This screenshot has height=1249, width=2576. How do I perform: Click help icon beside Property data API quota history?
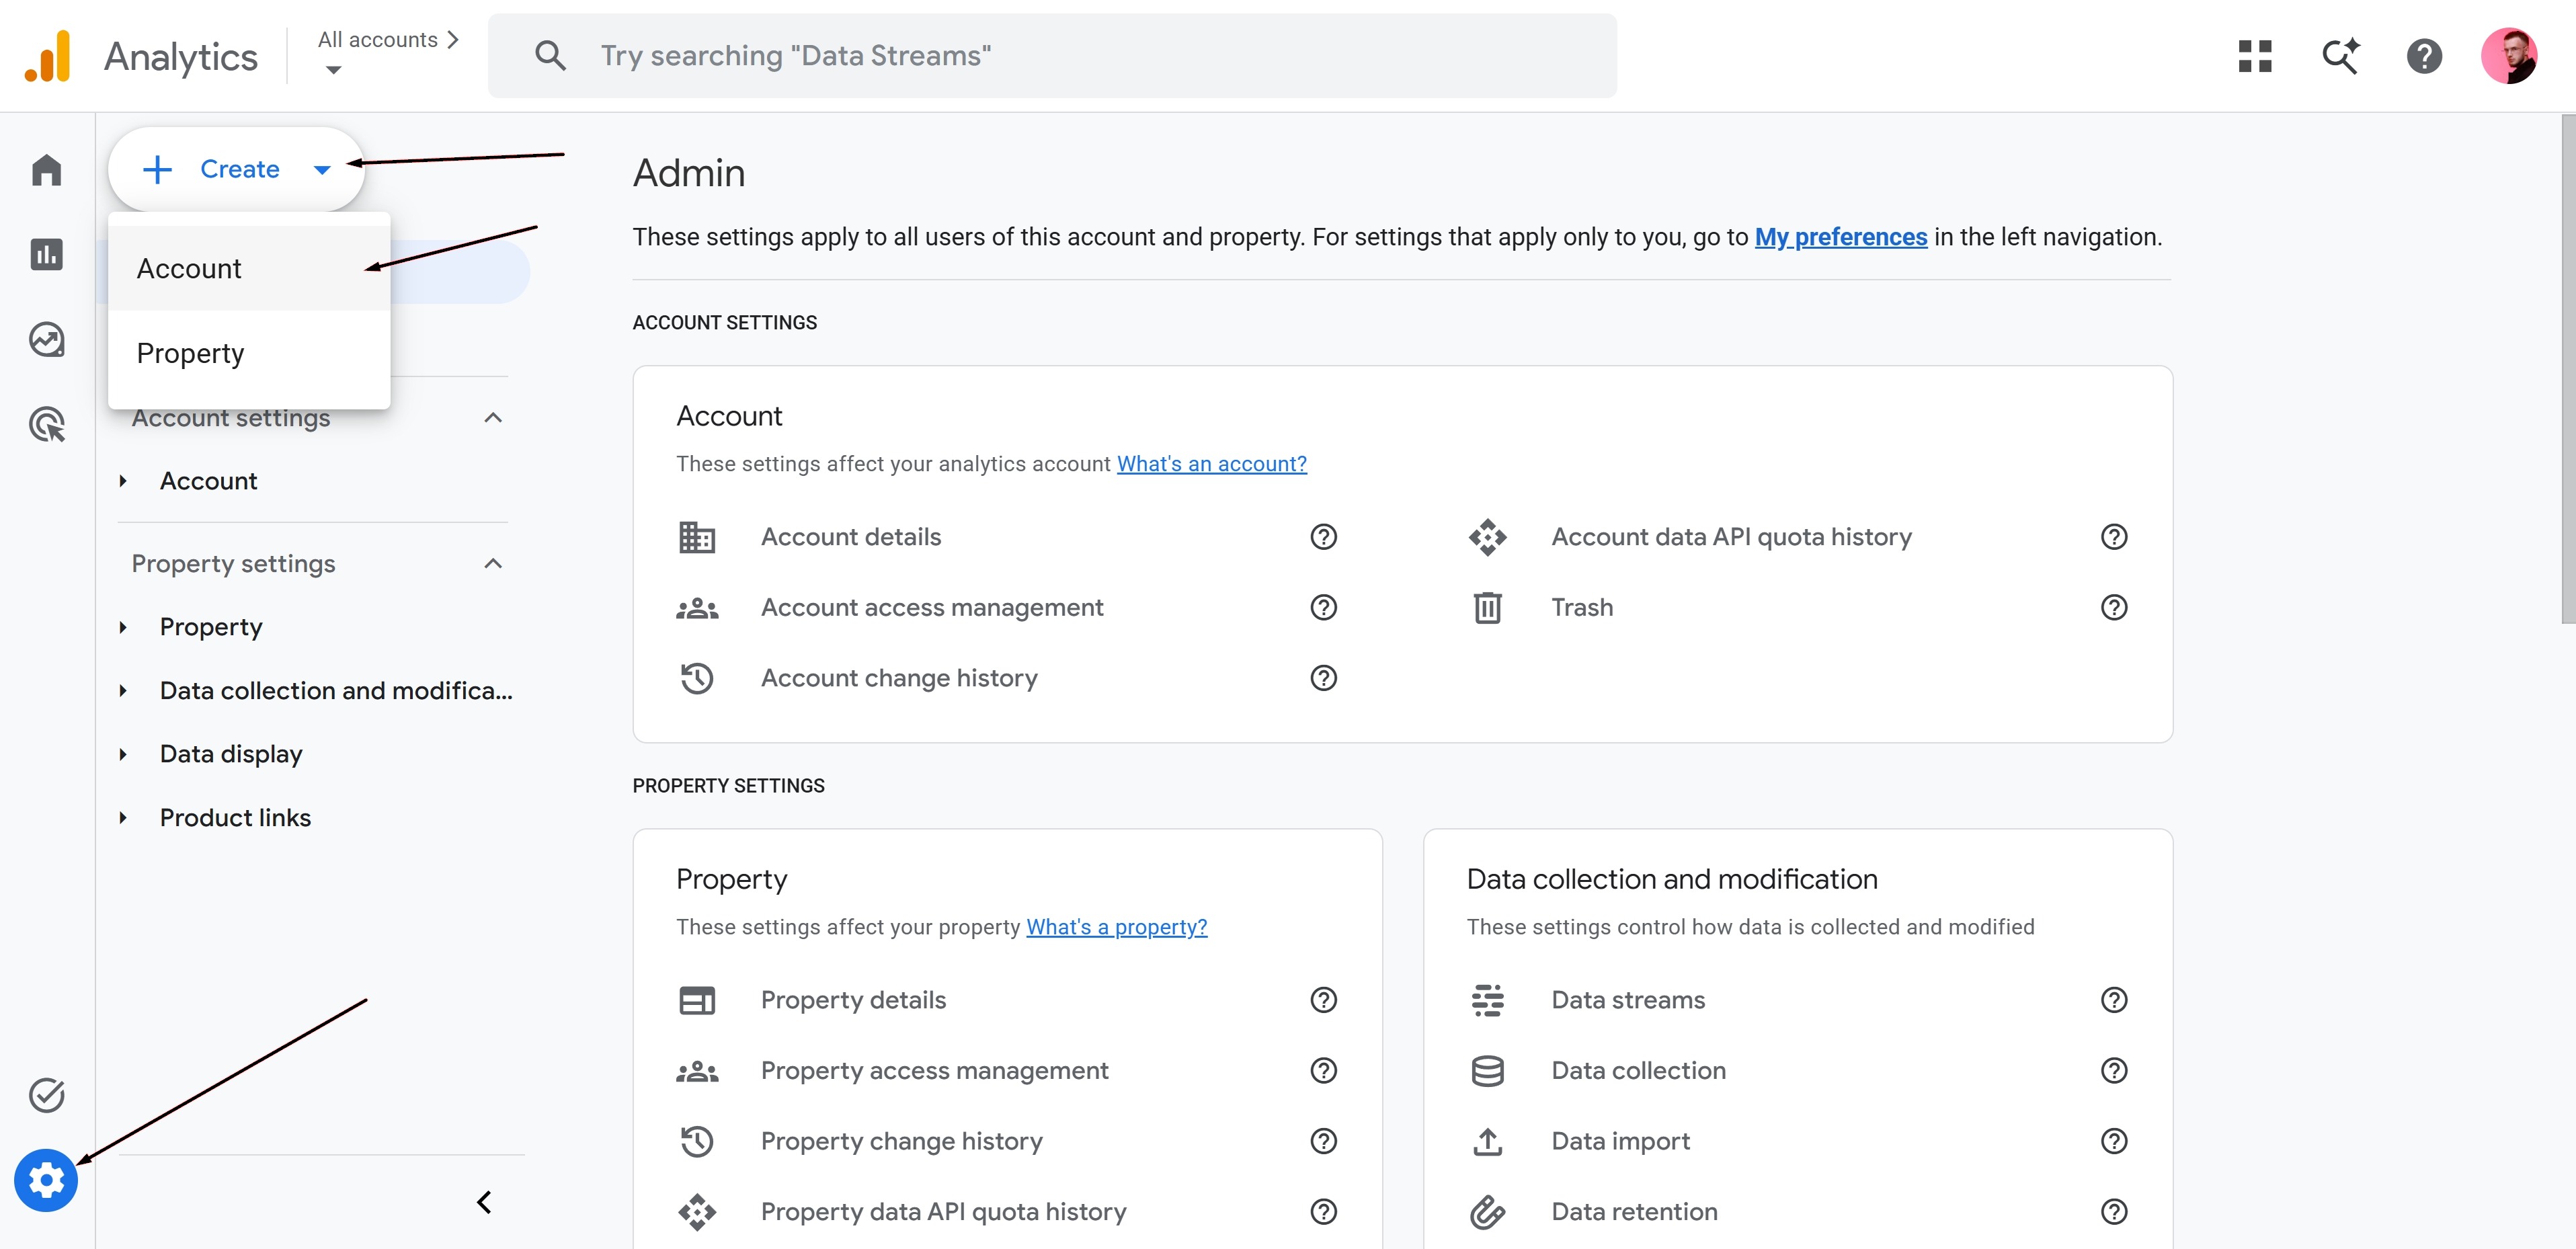point(1323,1211)
